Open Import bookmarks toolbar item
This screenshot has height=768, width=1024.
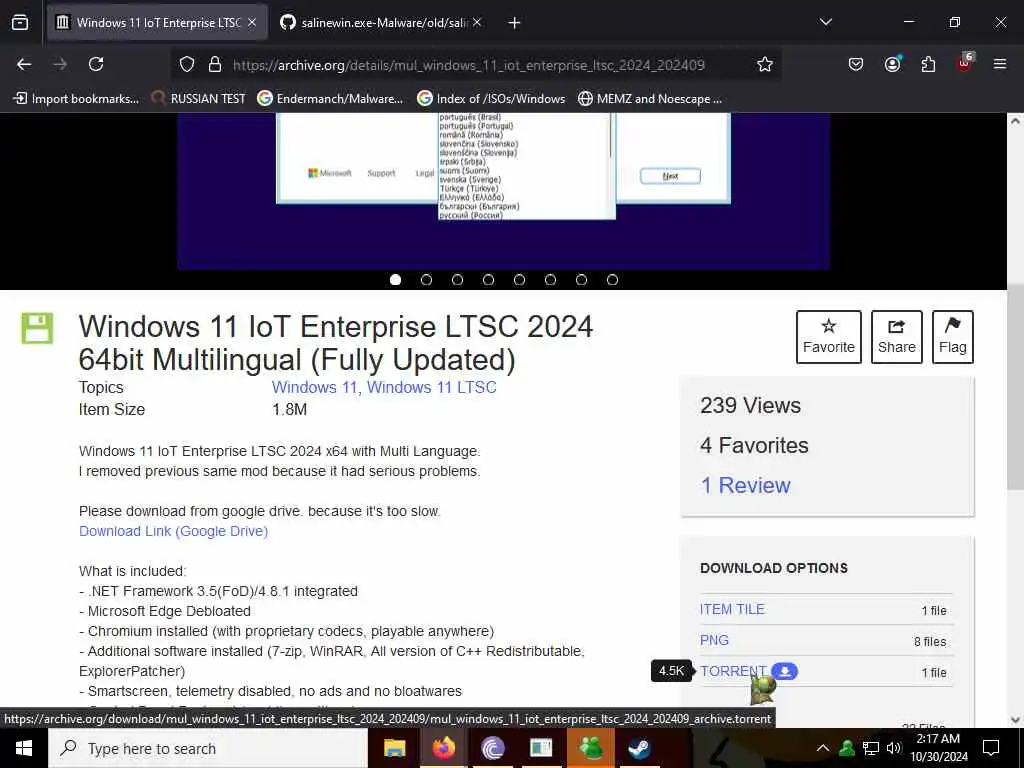(76, 99)
